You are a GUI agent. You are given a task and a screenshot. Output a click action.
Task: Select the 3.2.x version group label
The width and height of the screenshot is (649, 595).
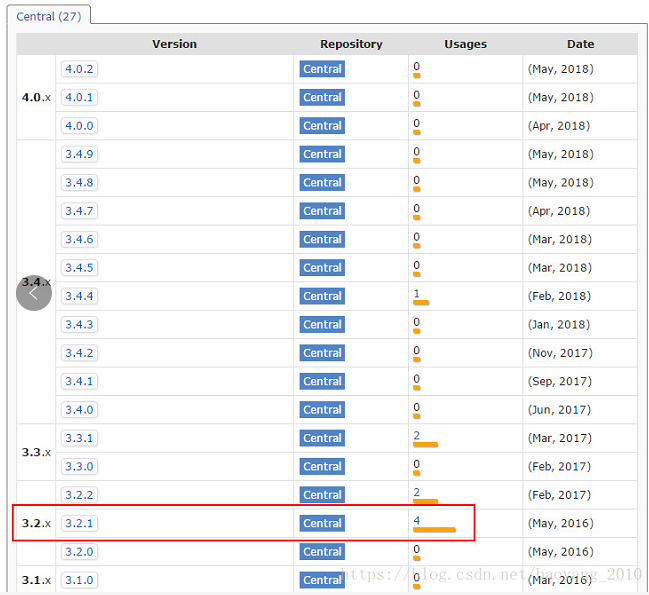[x=36, y=523]
